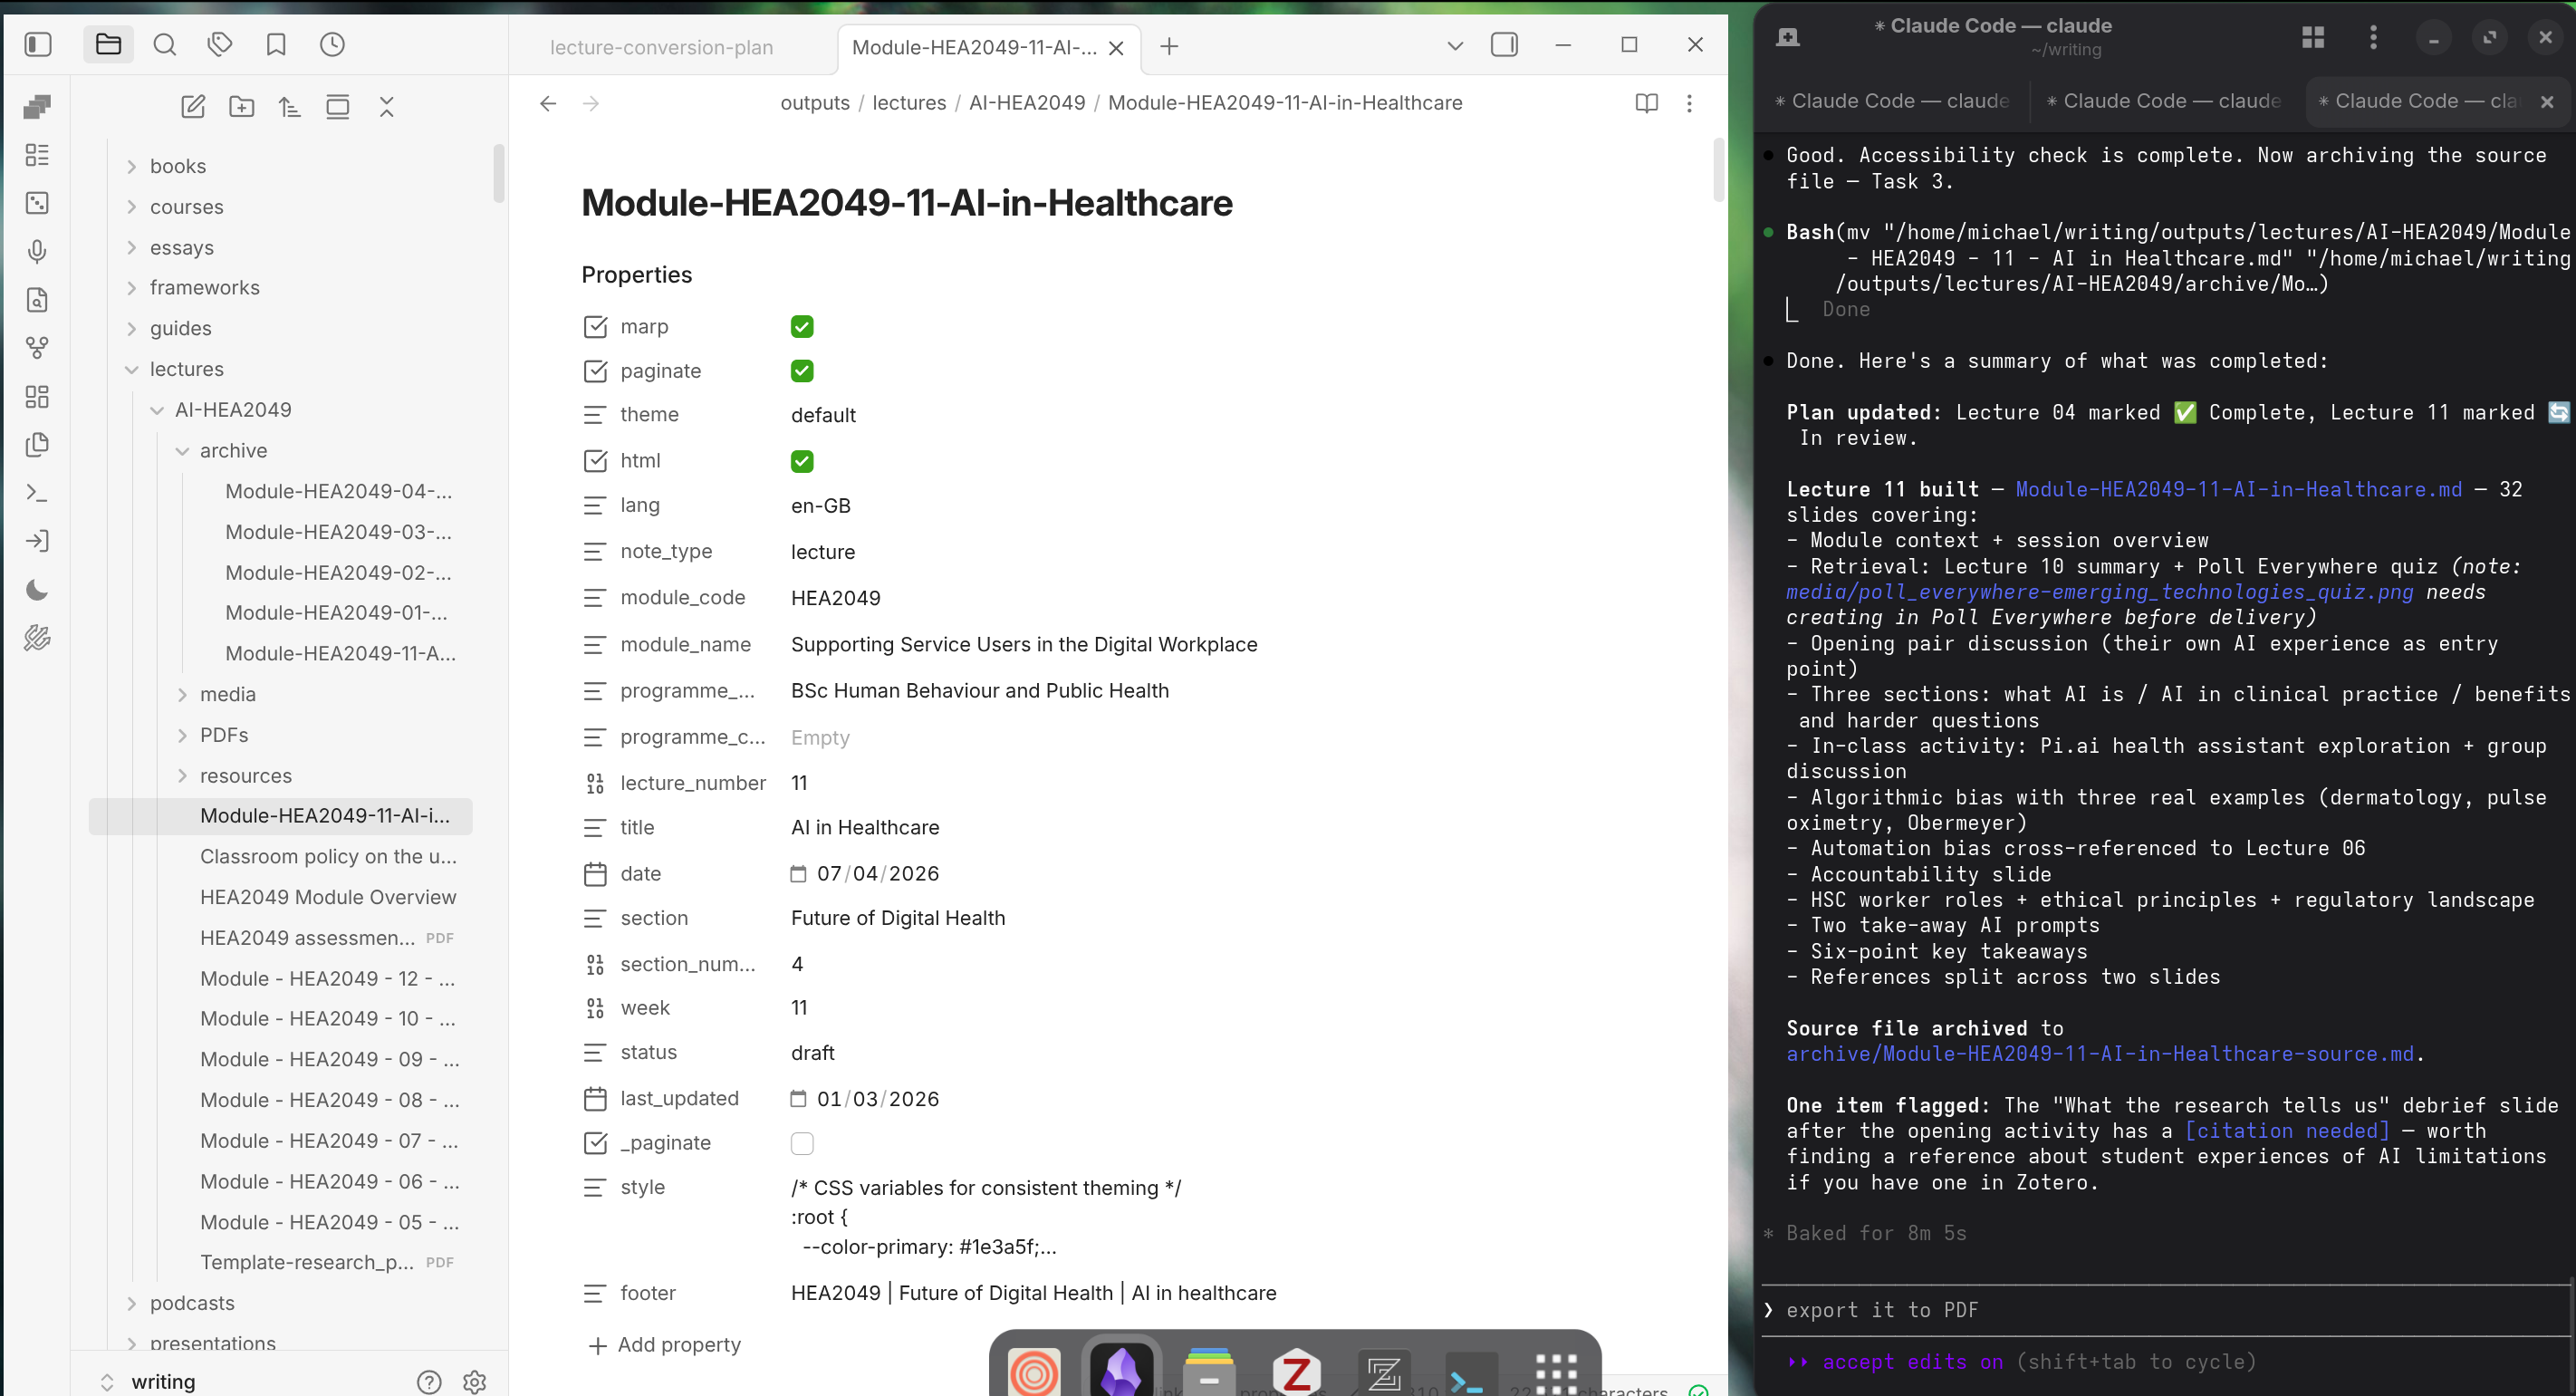Viewport: 2576px width, 1396px height.
Task: Uncheck the marp property checkbox
Action: (802, 327)
